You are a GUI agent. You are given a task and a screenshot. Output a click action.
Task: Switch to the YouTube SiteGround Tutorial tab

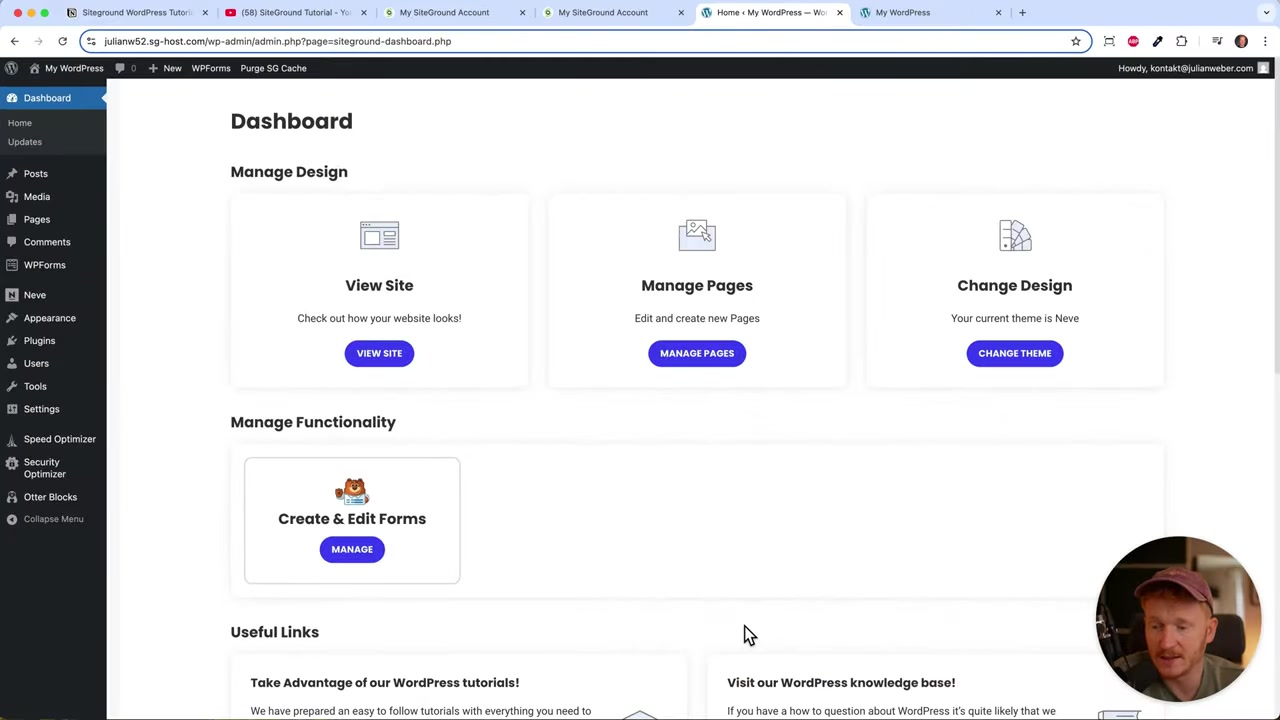296,13
